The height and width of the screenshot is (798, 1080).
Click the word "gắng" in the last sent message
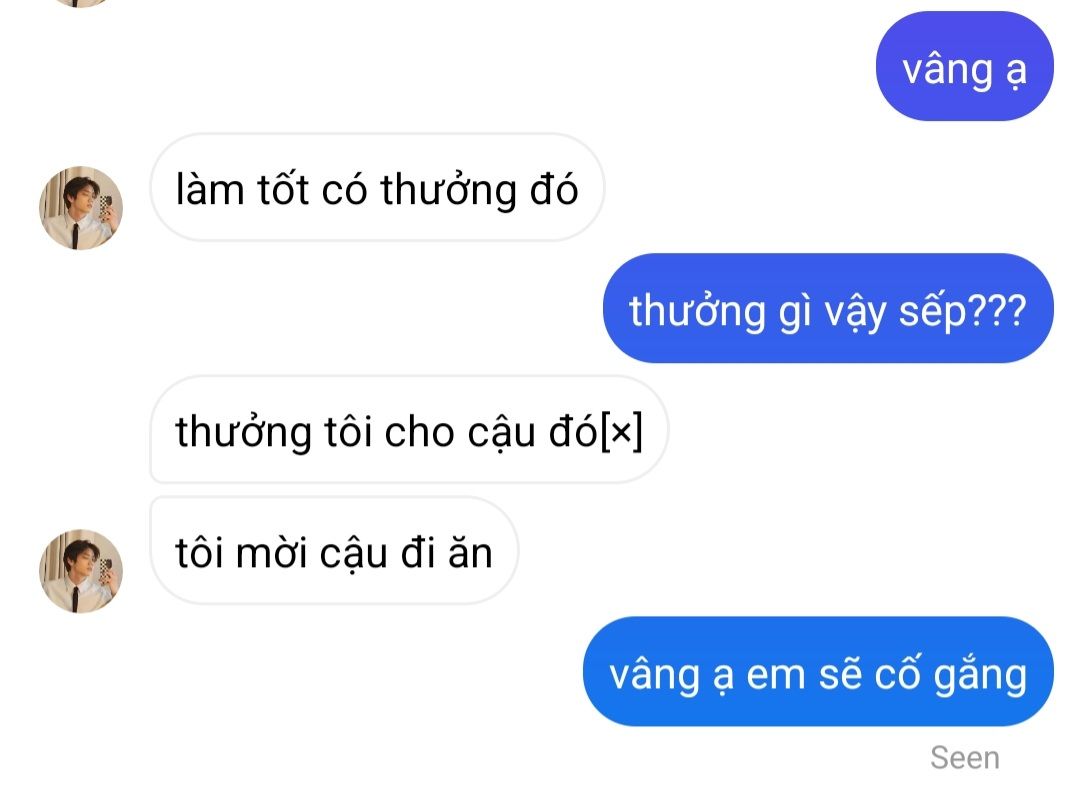point(980,675)
